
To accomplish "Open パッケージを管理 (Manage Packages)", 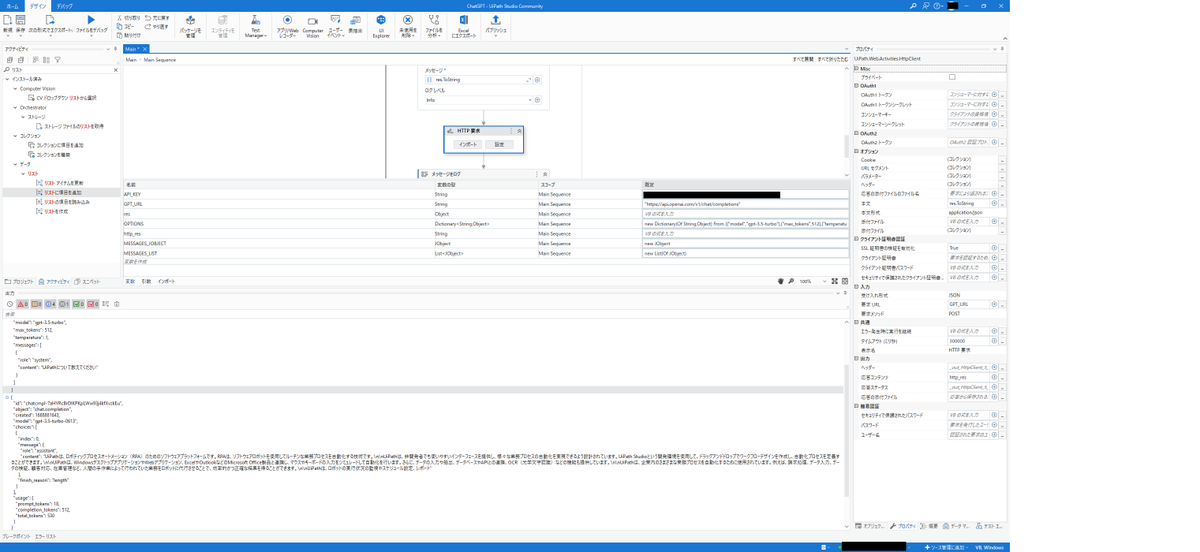I will point(190,25).
